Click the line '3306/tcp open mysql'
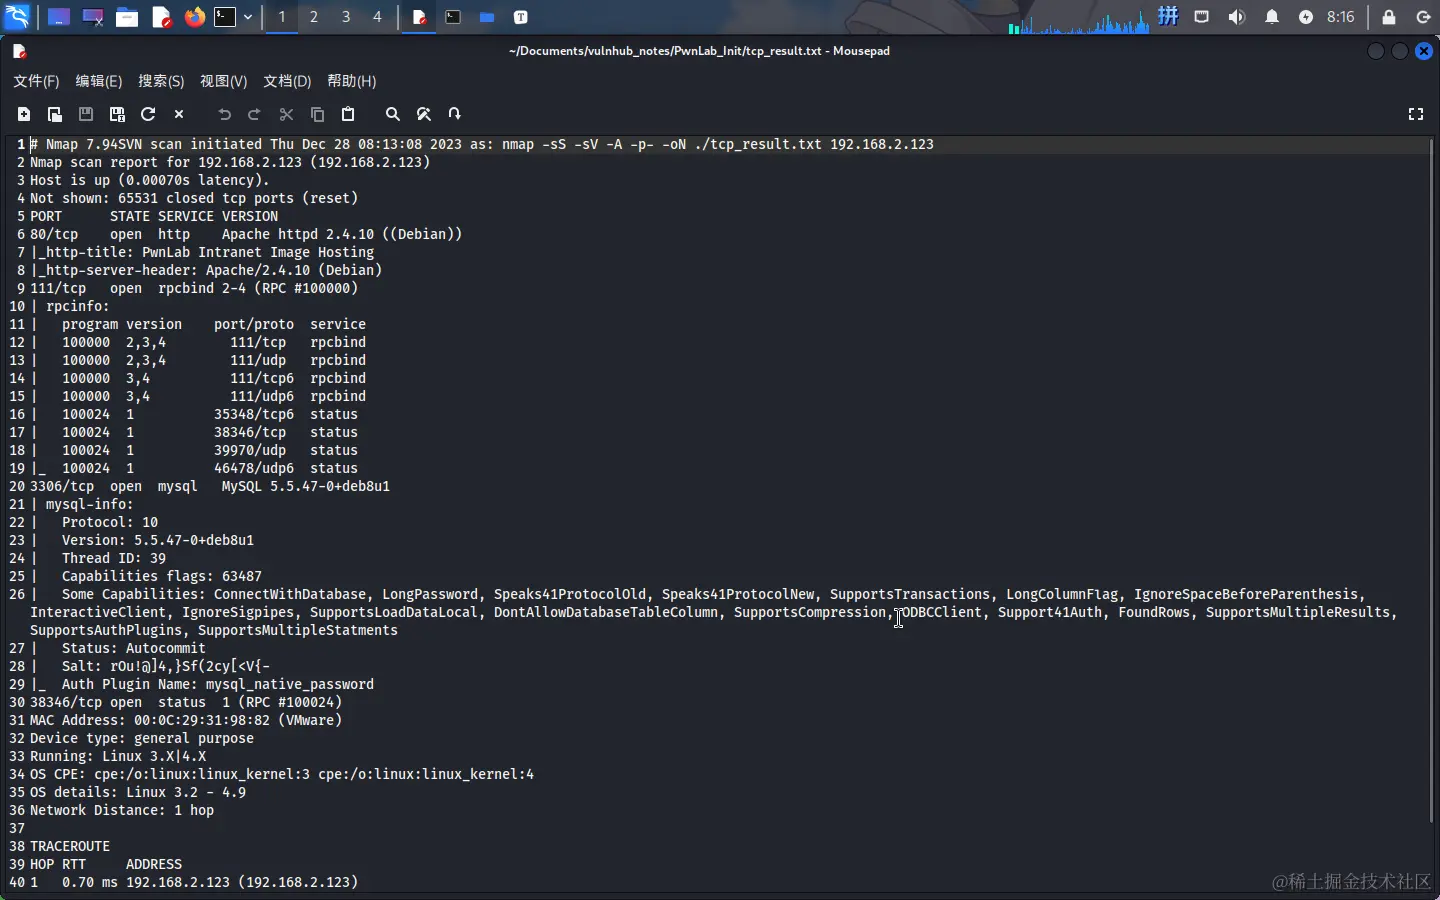The height and width of the screenshot is (900, 1440). [210, 486]
